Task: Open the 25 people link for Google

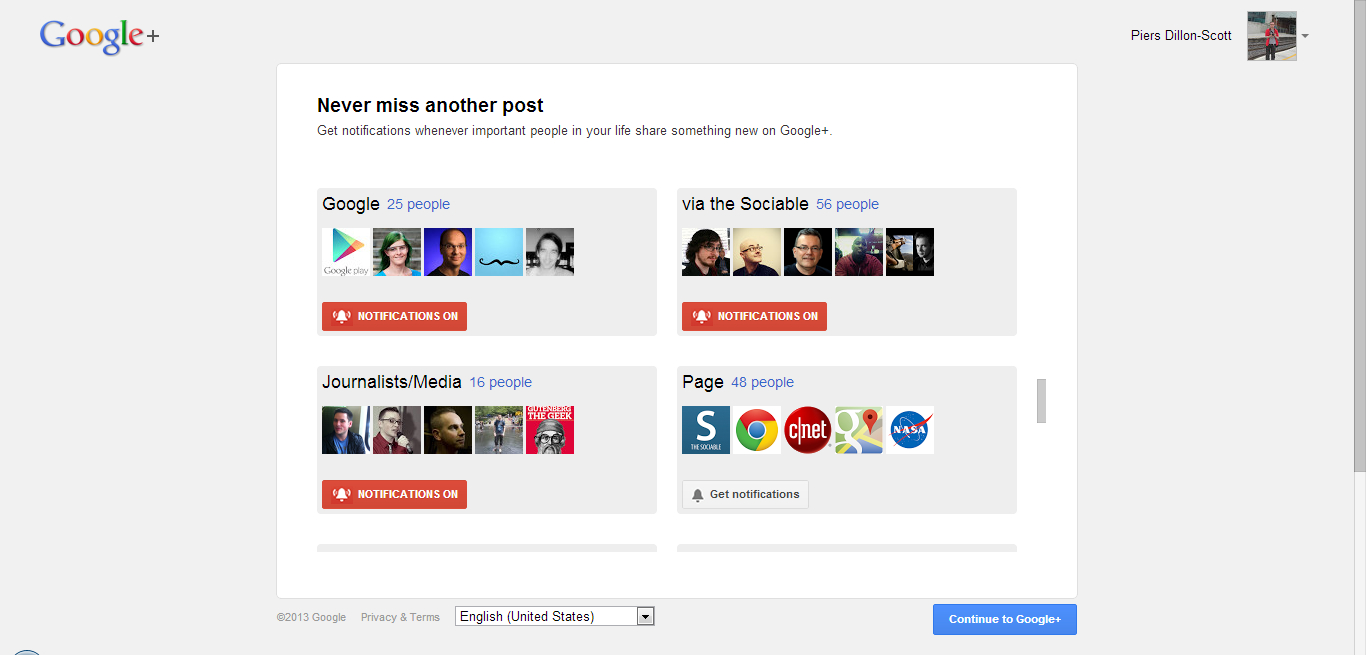Action: pyautogui.click(x=418, y=204)
